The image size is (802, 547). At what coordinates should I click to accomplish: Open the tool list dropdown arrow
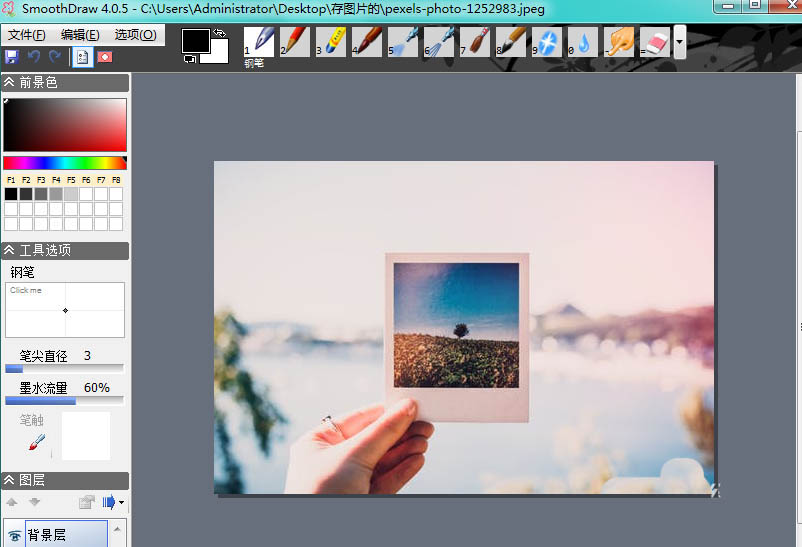(x=679, y=42)
